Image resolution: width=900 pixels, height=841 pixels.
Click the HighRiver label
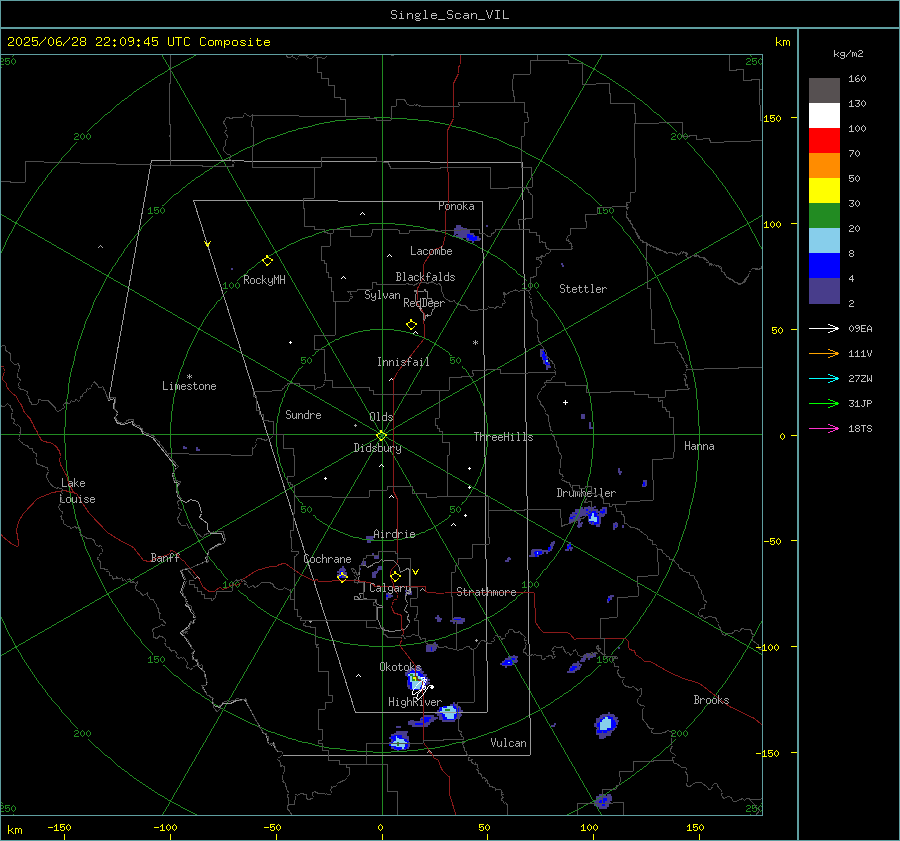(x=415, y=702)
